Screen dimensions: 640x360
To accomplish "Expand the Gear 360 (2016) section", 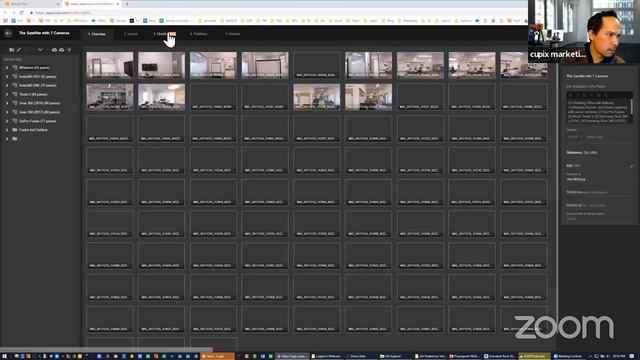I will coord(7,103).
